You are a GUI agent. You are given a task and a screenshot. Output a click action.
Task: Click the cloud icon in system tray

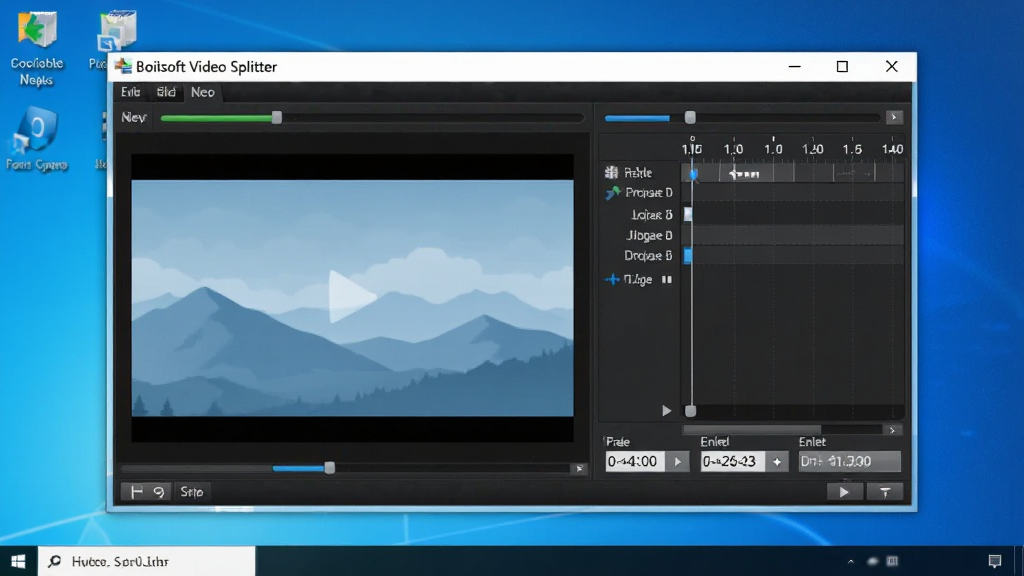click(x=872, y=561)
